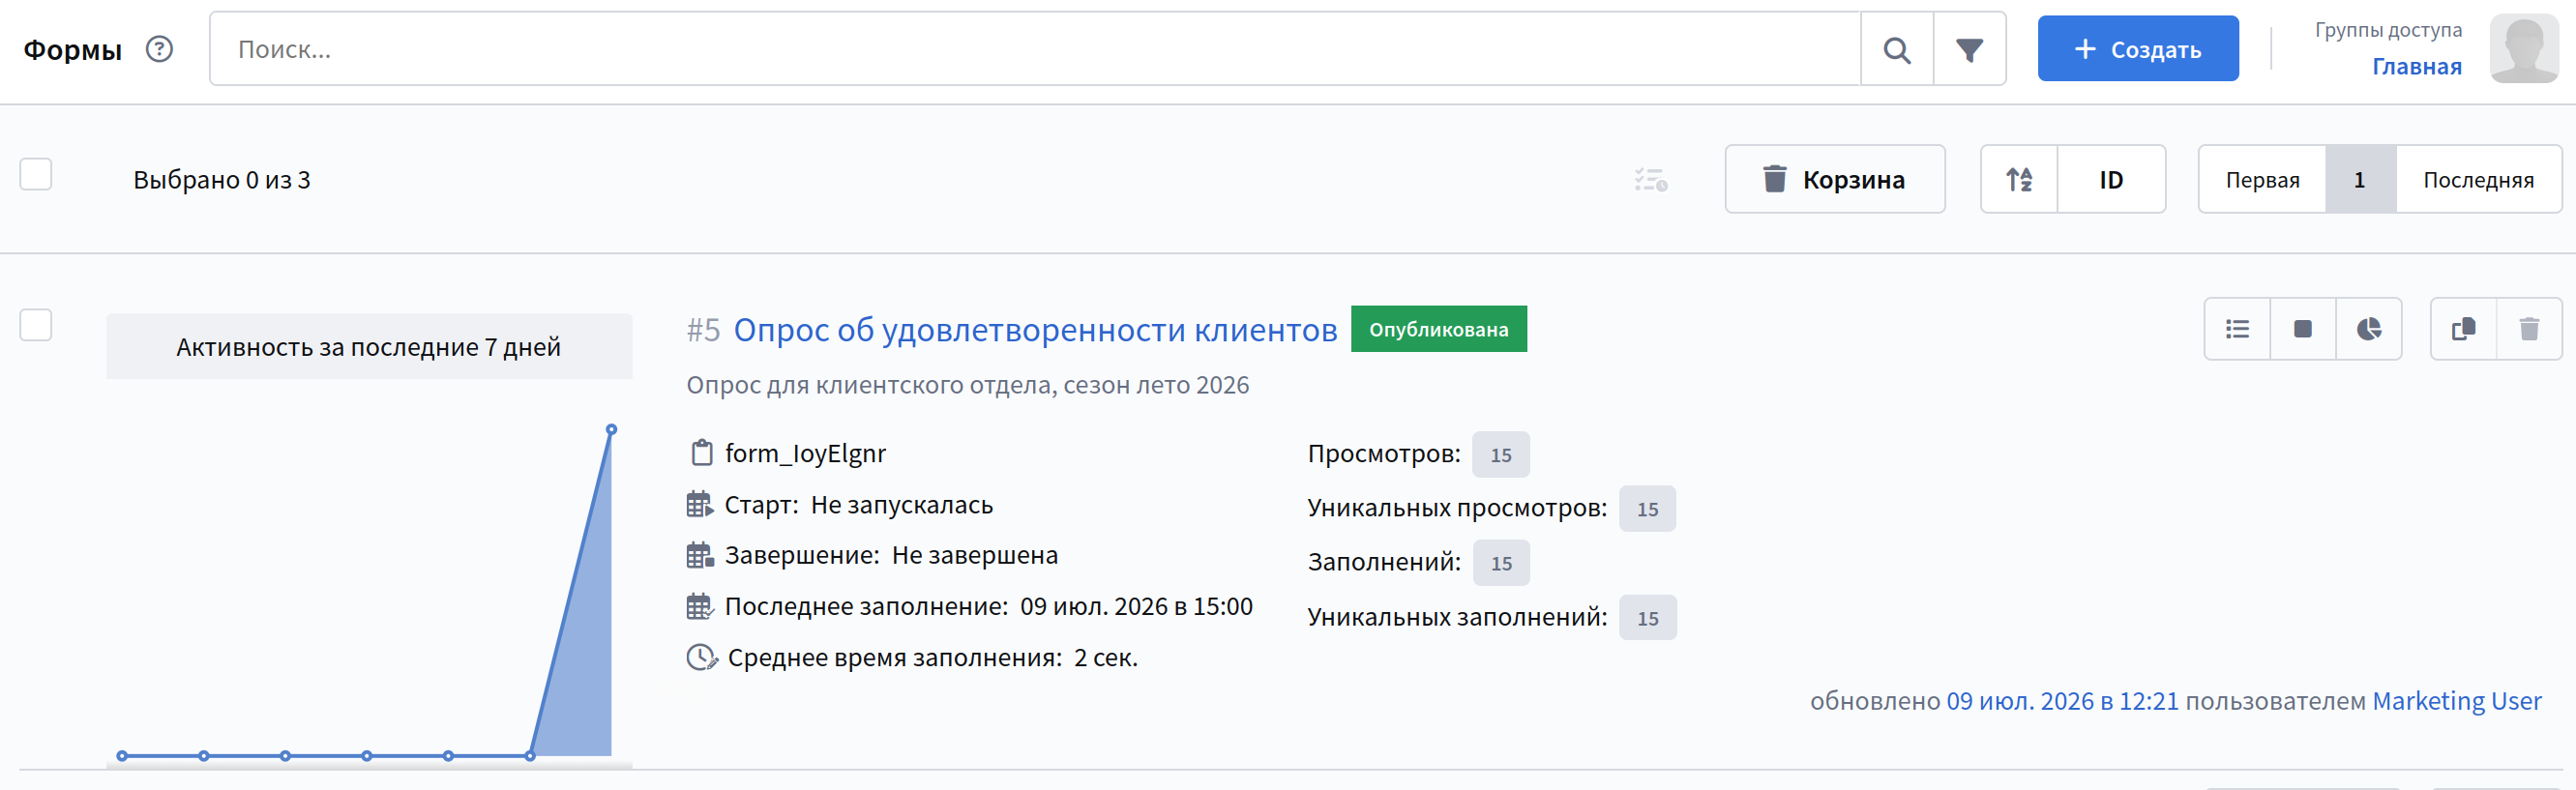
Task: Open the Корзина trash bin
Action: 1835,179
